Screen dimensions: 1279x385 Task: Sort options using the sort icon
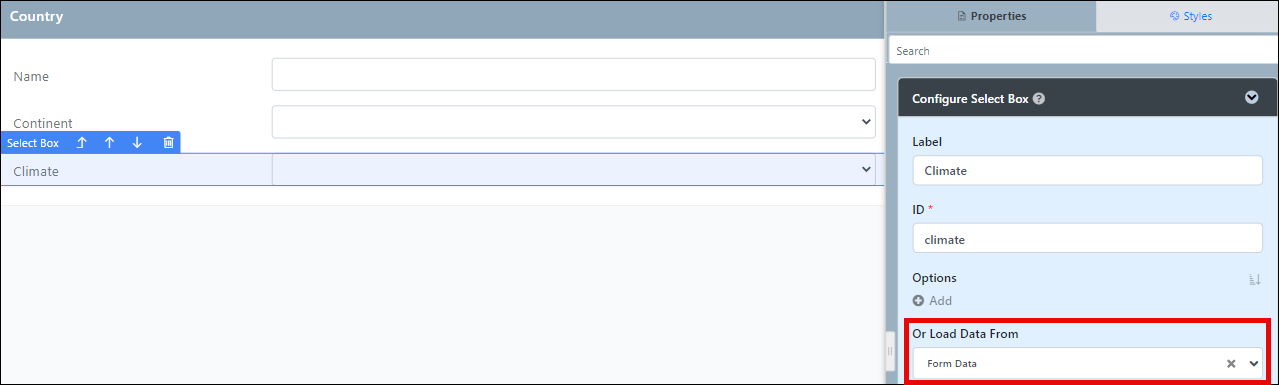pyautogui.click(x=1254, y=279)
